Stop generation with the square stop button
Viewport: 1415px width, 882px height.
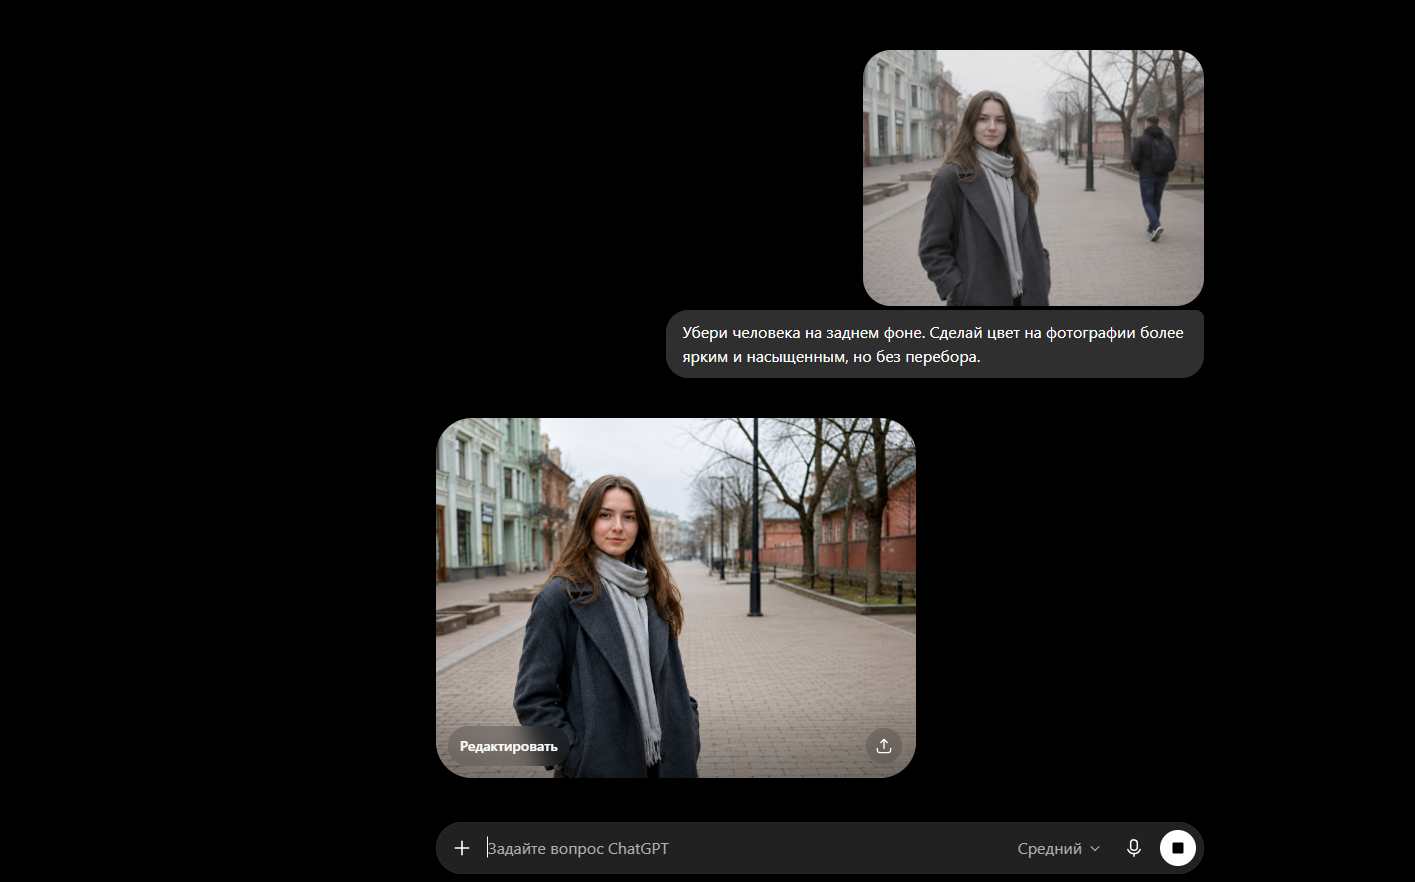pyautogui.click(x=1177, y=848)
